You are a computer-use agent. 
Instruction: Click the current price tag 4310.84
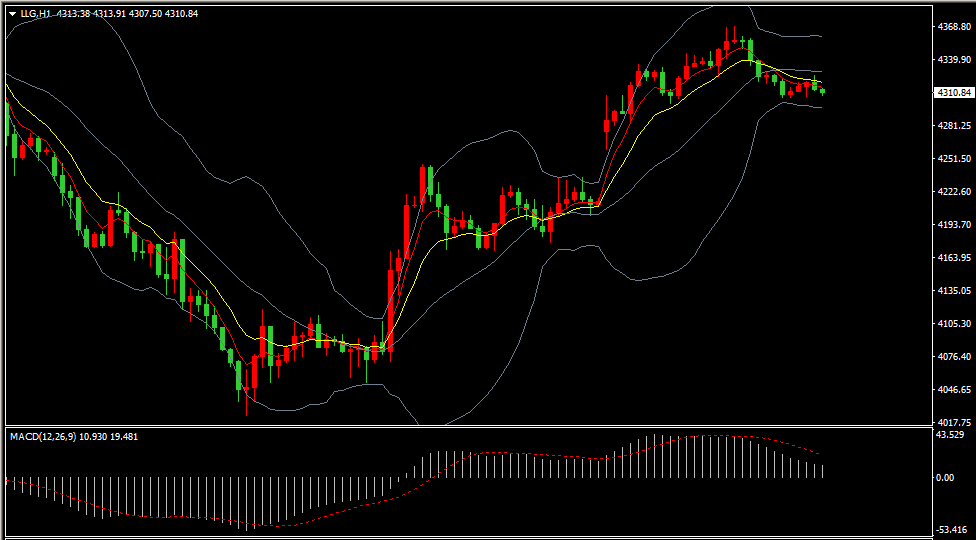[x=953, y=93]
